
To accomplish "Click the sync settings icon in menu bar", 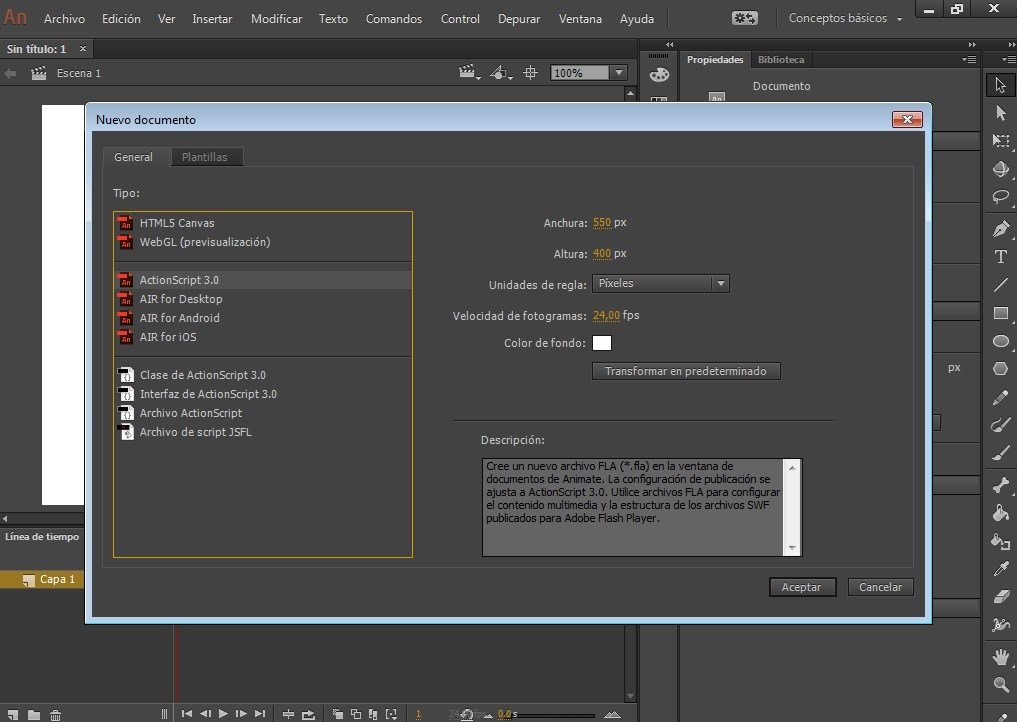I will point(744,18).
